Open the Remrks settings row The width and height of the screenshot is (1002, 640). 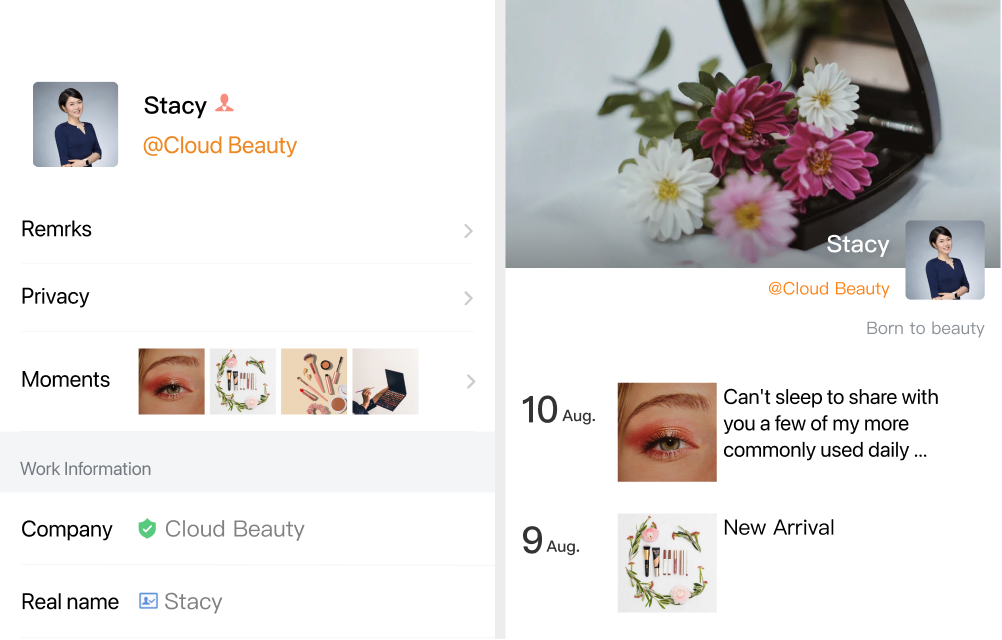(247, 230)
